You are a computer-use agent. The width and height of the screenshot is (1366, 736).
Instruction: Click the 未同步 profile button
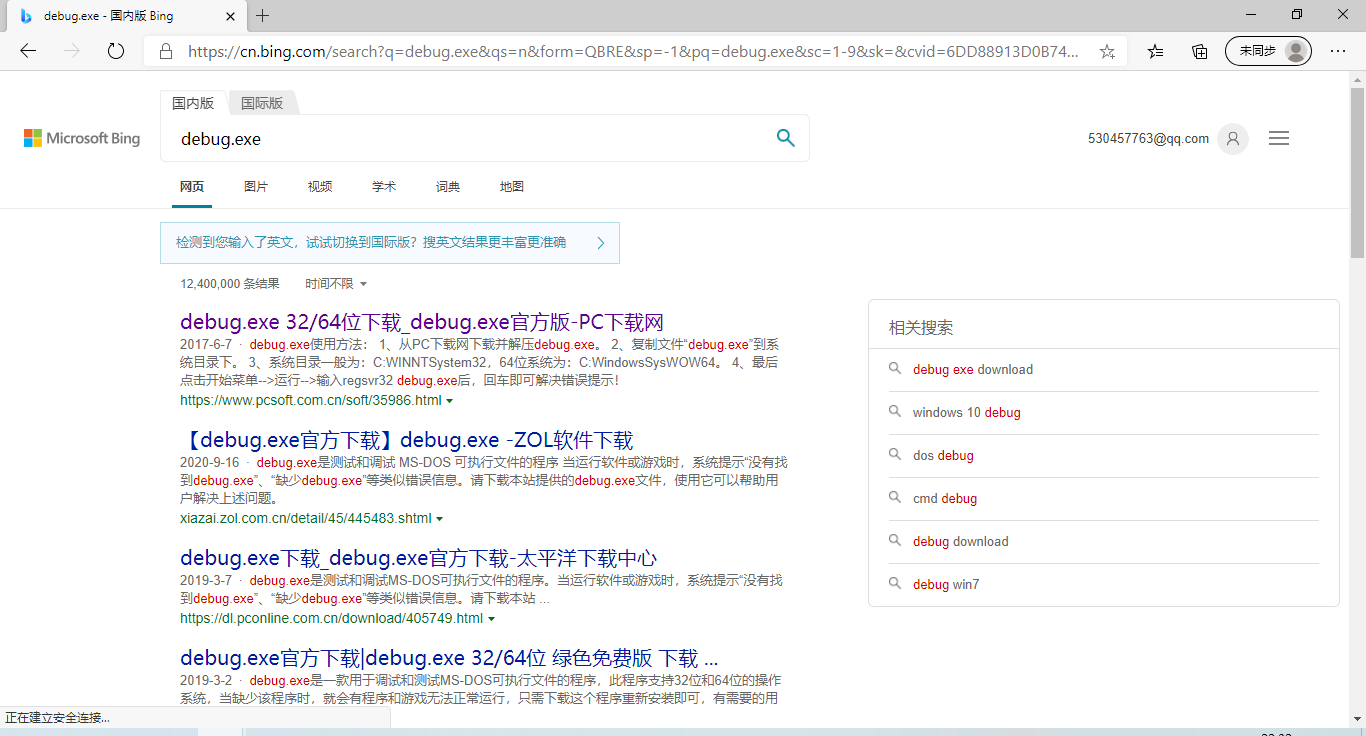[1266, 50]
